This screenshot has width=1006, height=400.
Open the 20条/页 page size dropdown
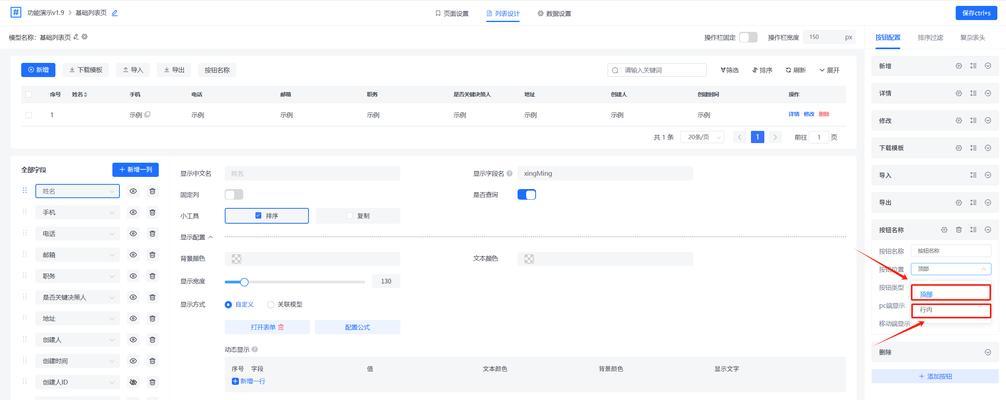click(x=703, y=137)
